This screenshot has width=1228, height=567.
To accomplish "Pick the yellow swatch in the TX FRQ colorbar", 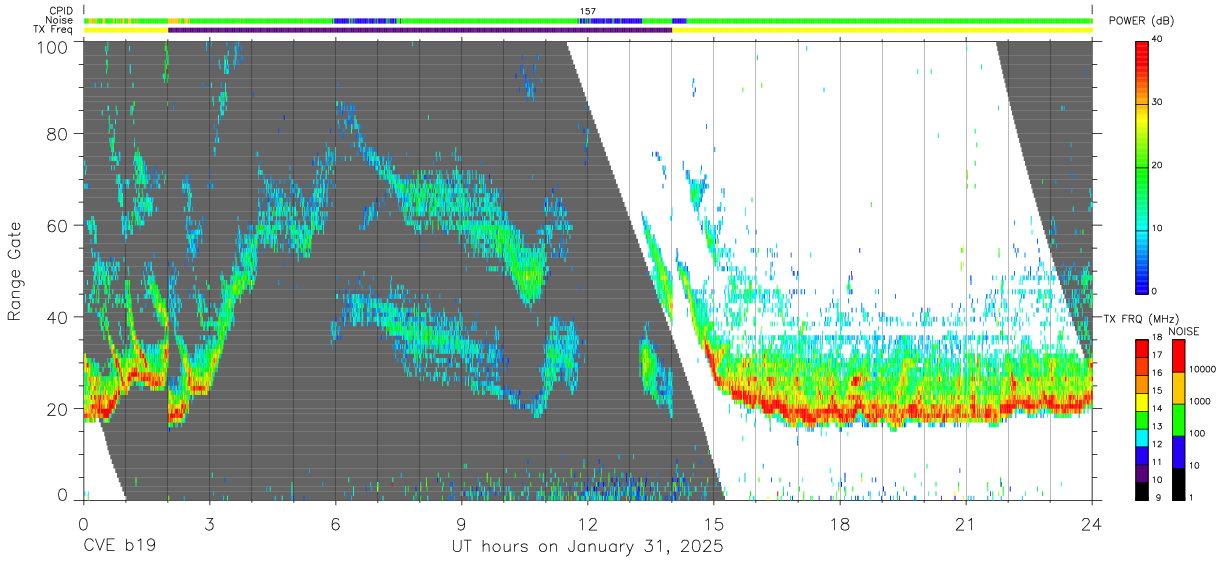I will 1142,402.
